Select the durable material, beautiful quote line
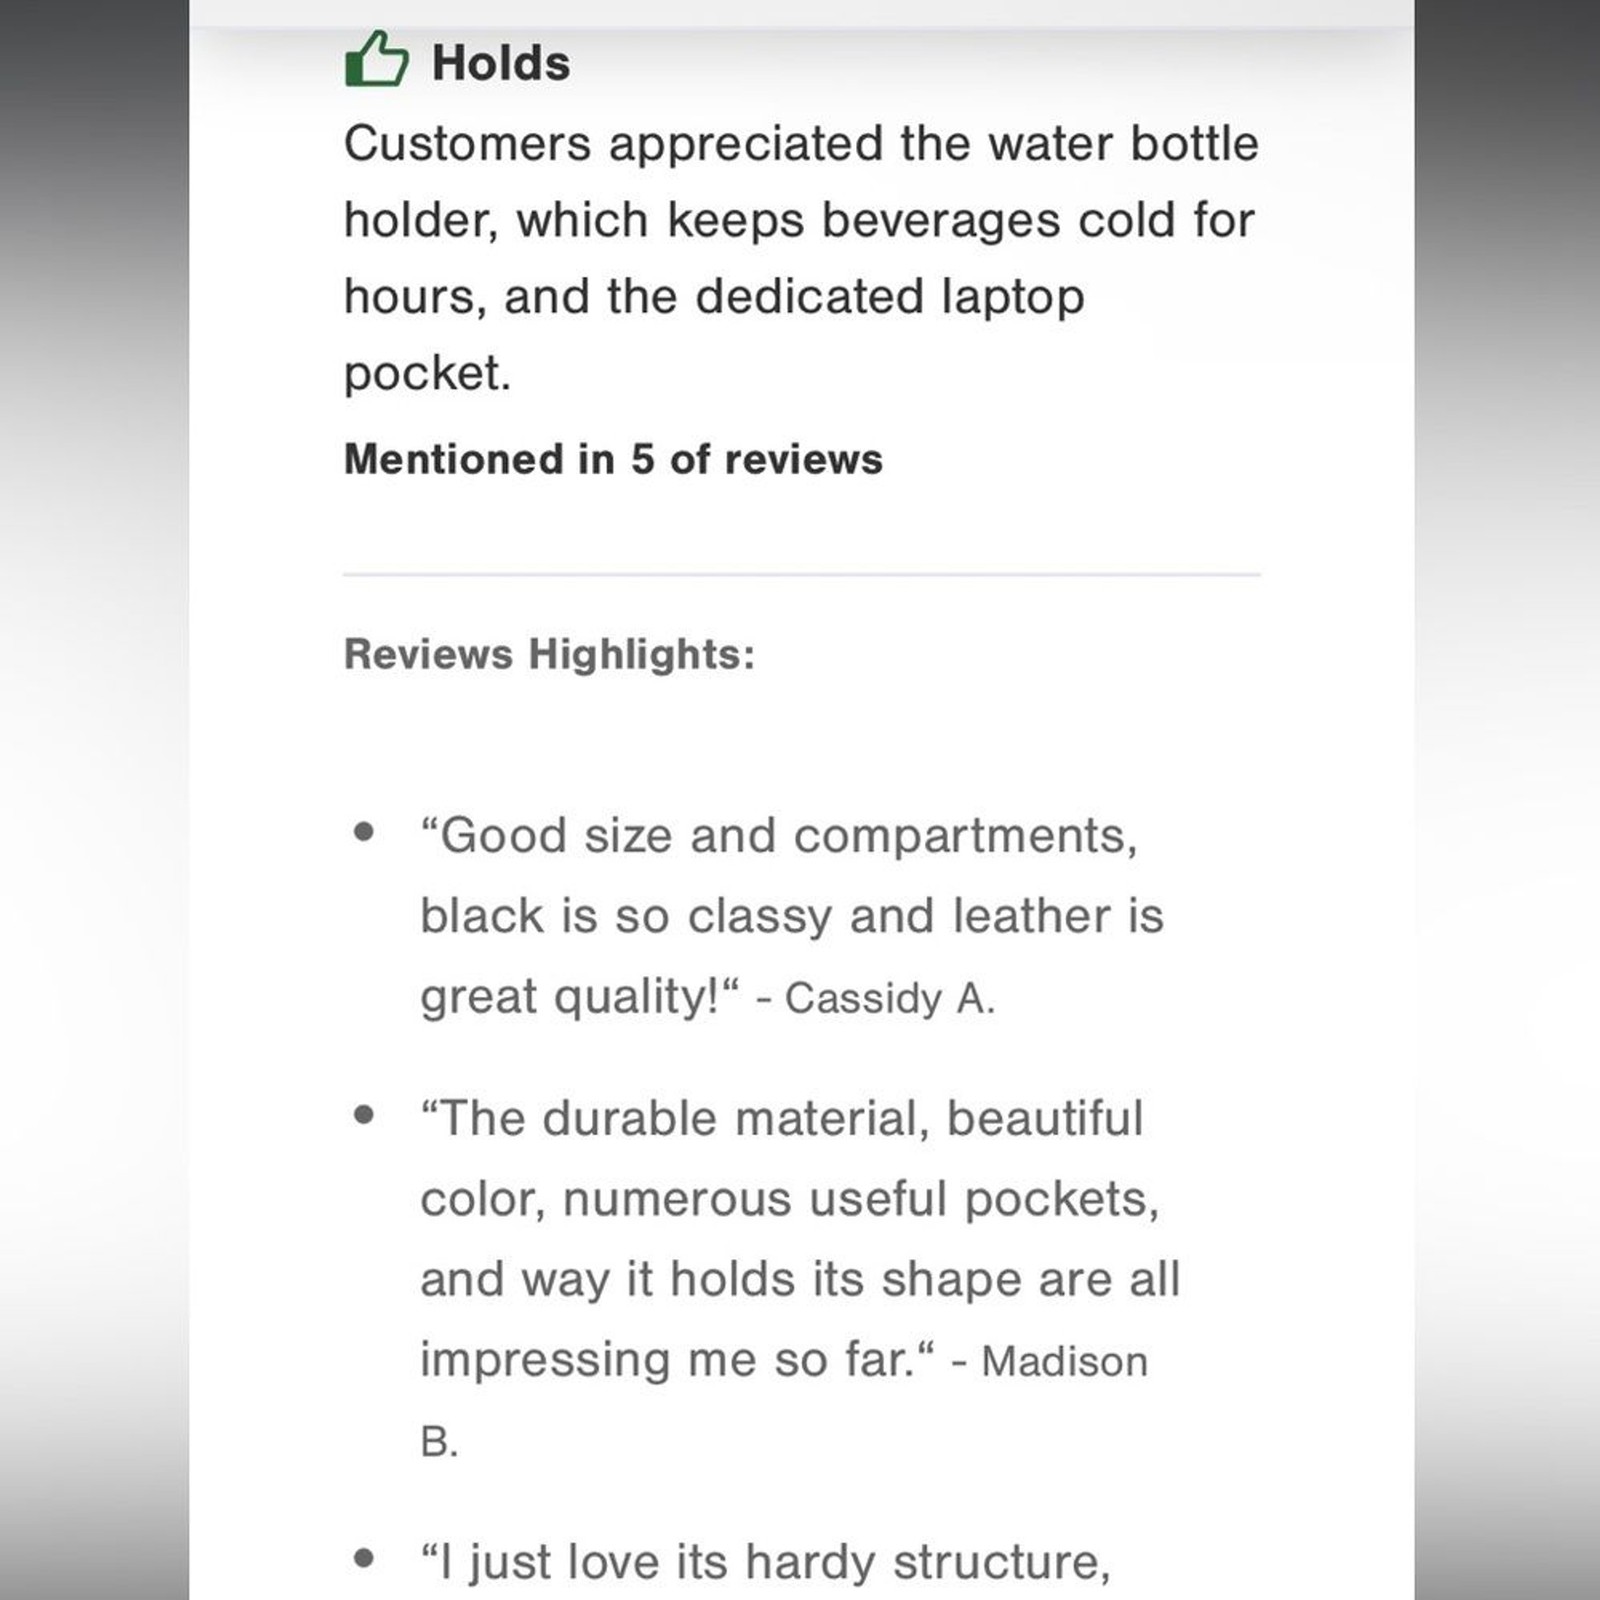The width and height of the screenshot is (1600, 1600). 781,1118
